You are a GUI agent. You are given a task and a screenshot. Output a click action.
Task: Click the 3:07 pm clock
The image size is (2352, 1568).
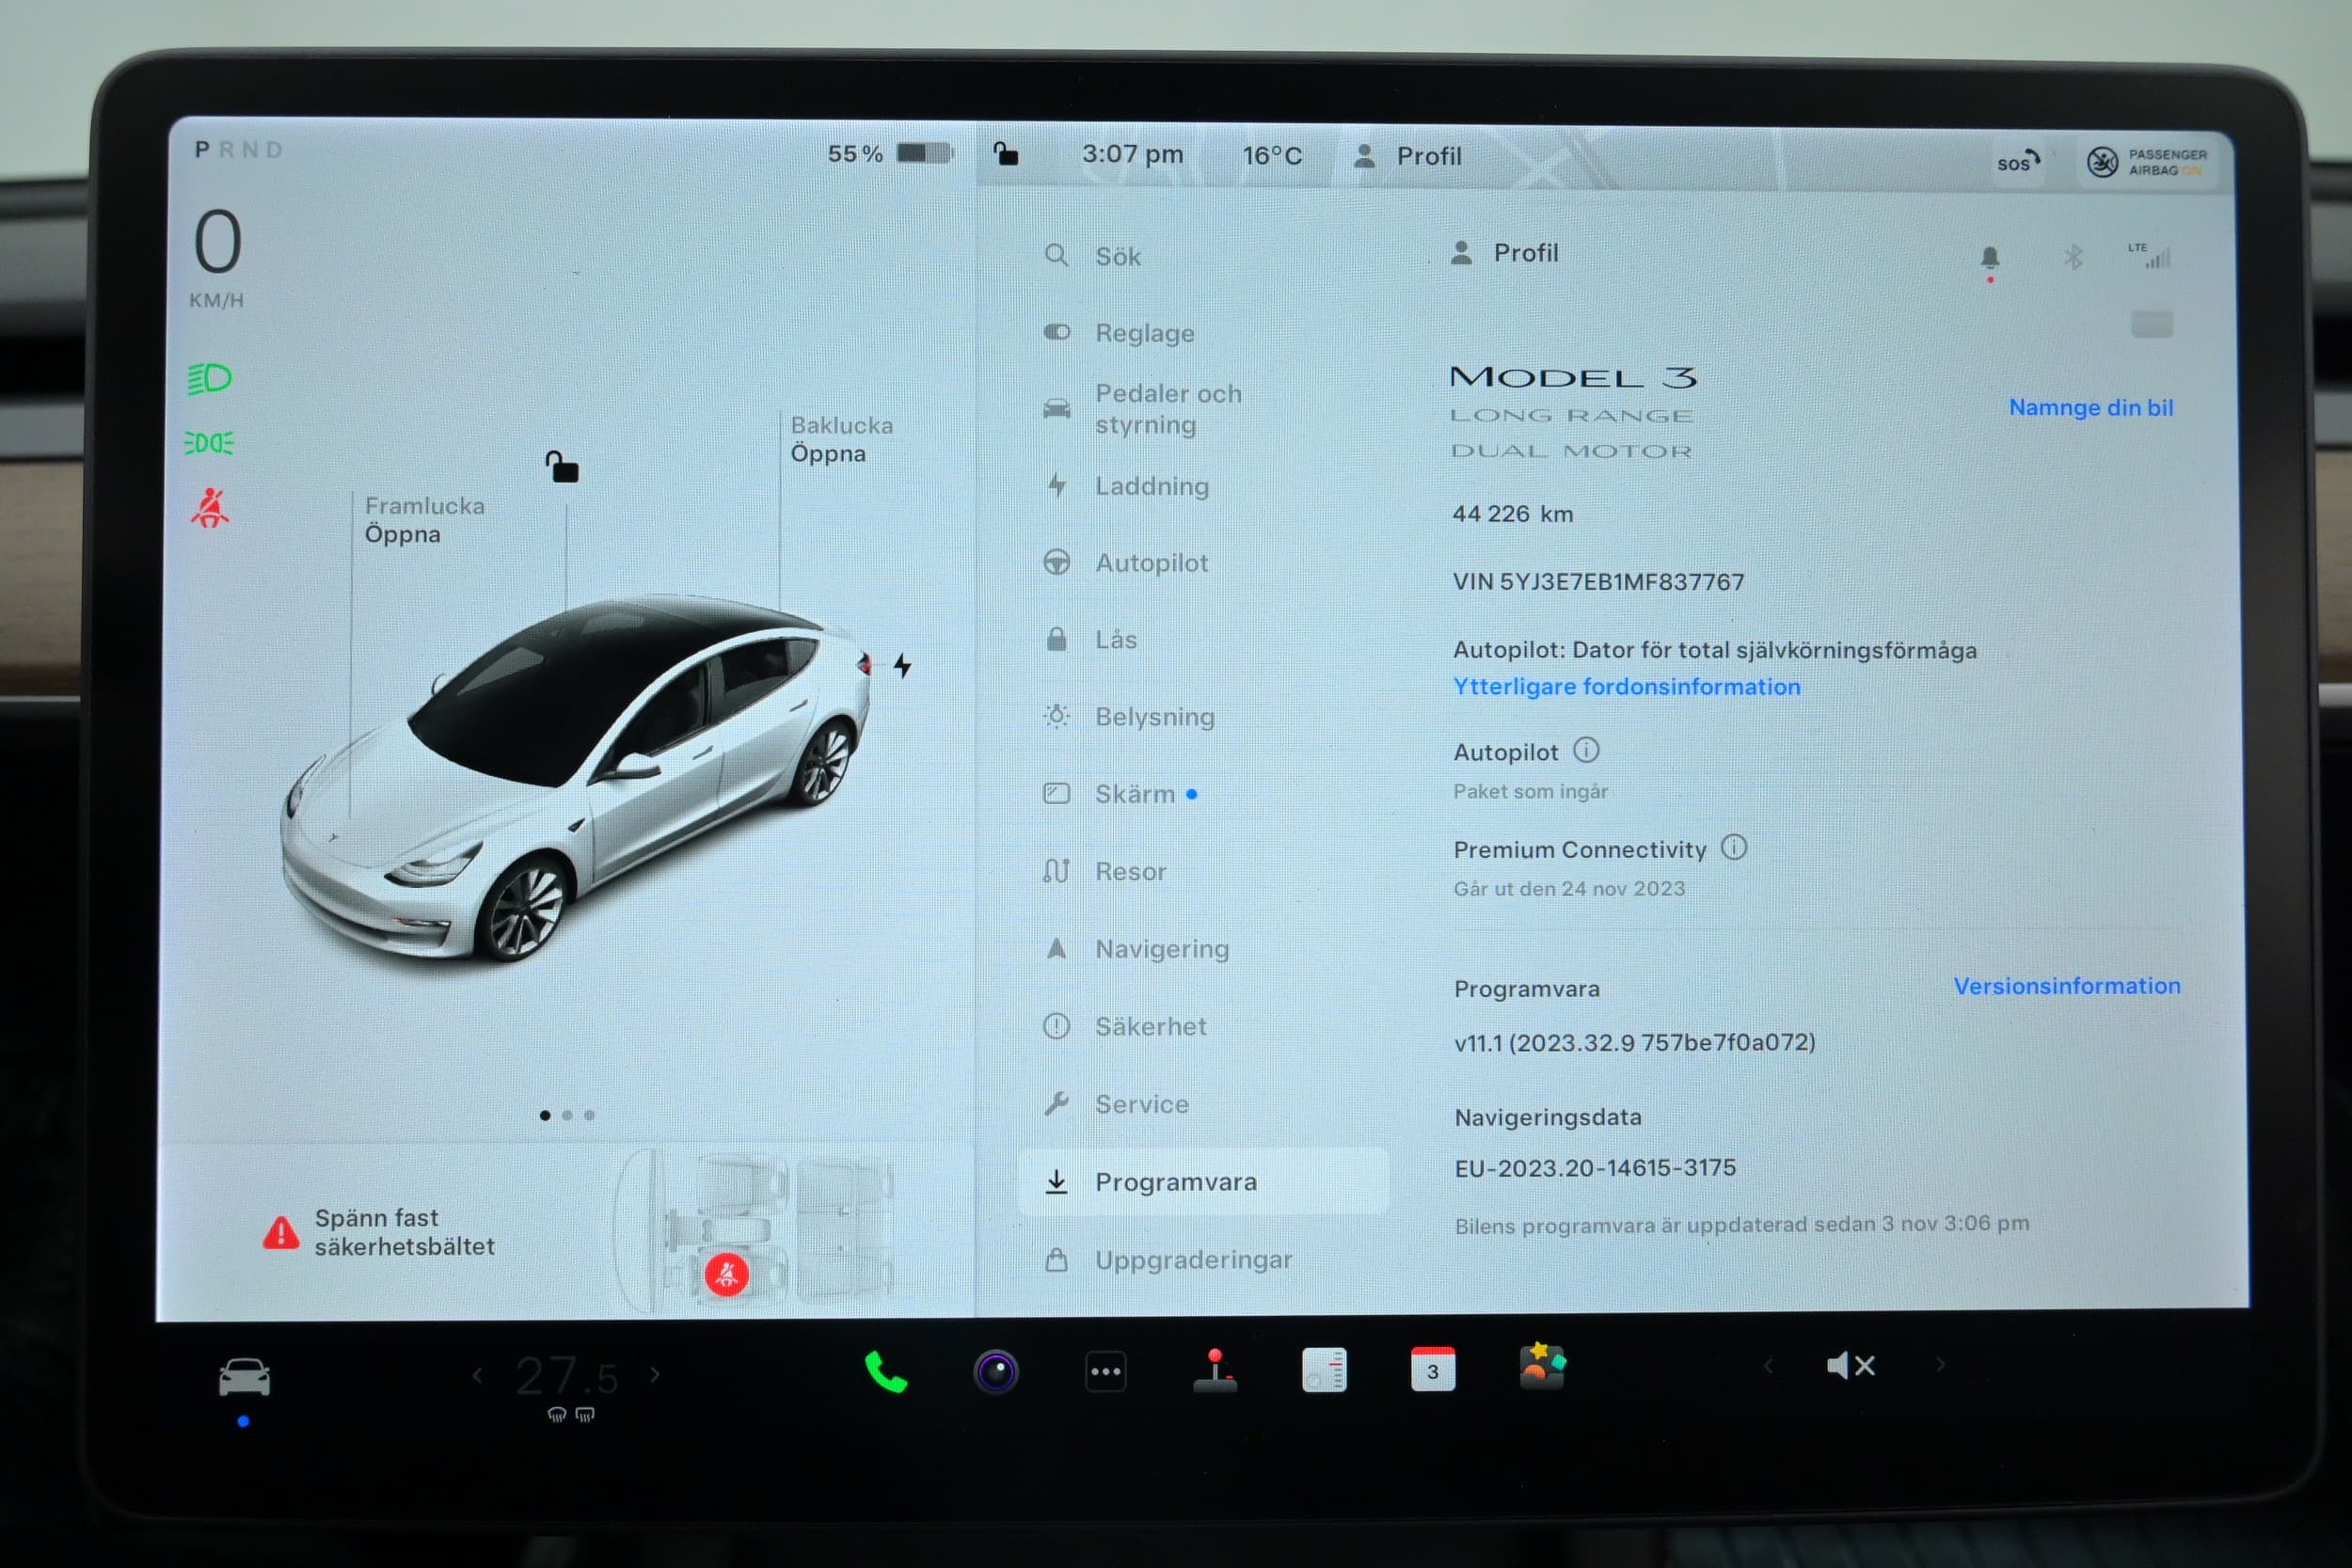1132,155
